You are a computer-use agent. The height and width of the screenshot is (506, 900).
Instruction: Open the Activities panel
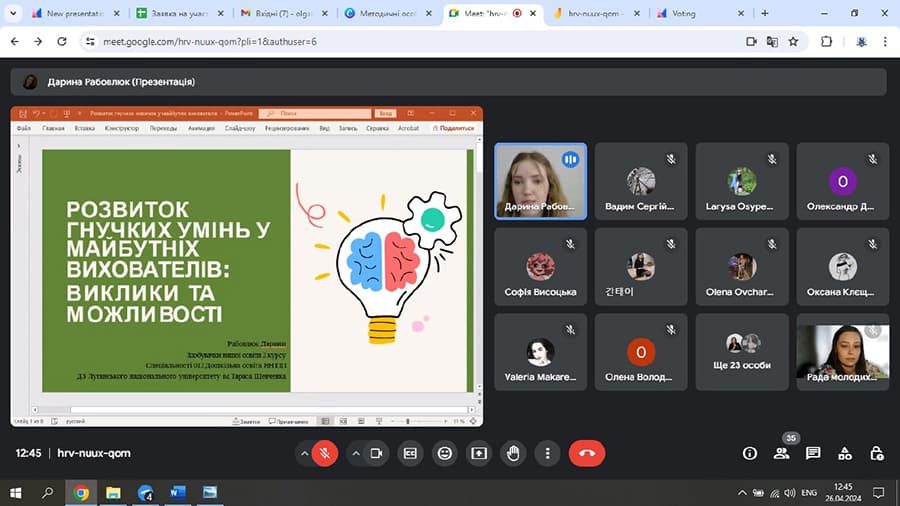coord(845,453)
